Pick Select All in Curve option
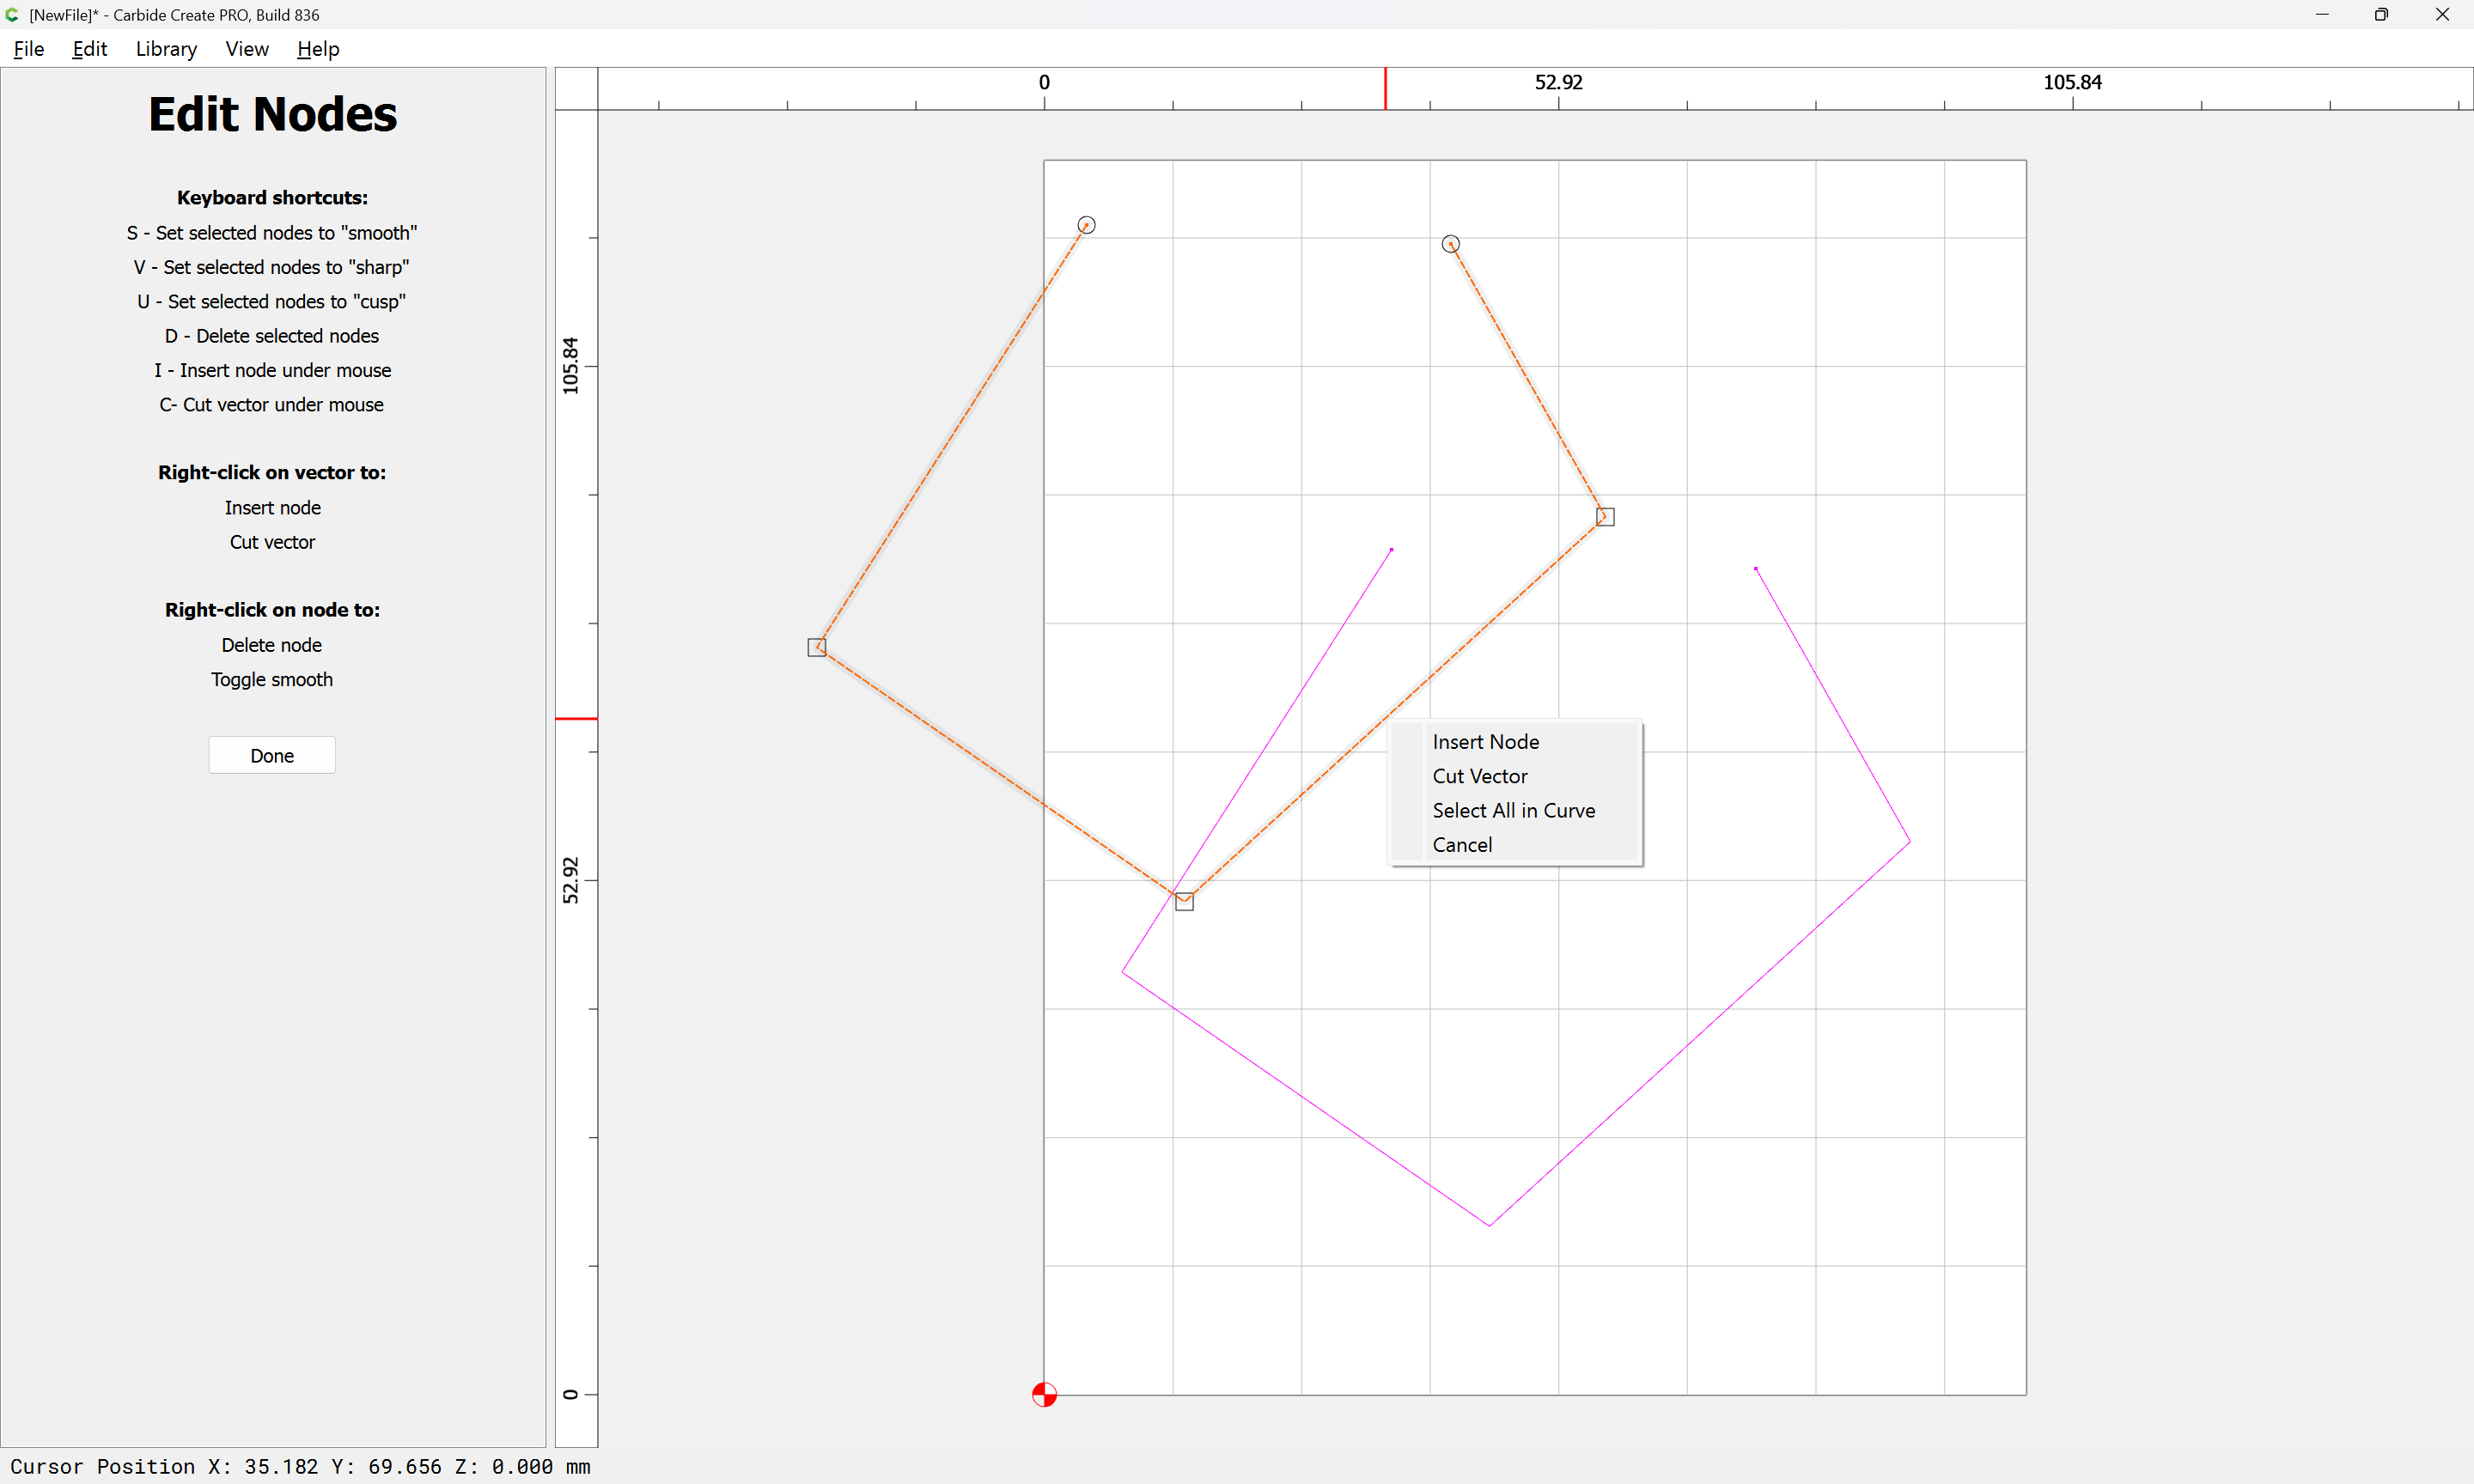 click(x=1513, y=811)
